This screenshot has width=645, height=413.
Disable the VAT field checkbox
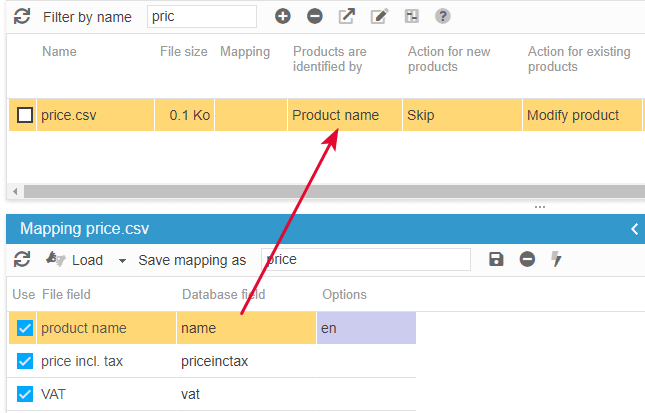(x=25, y=395)
